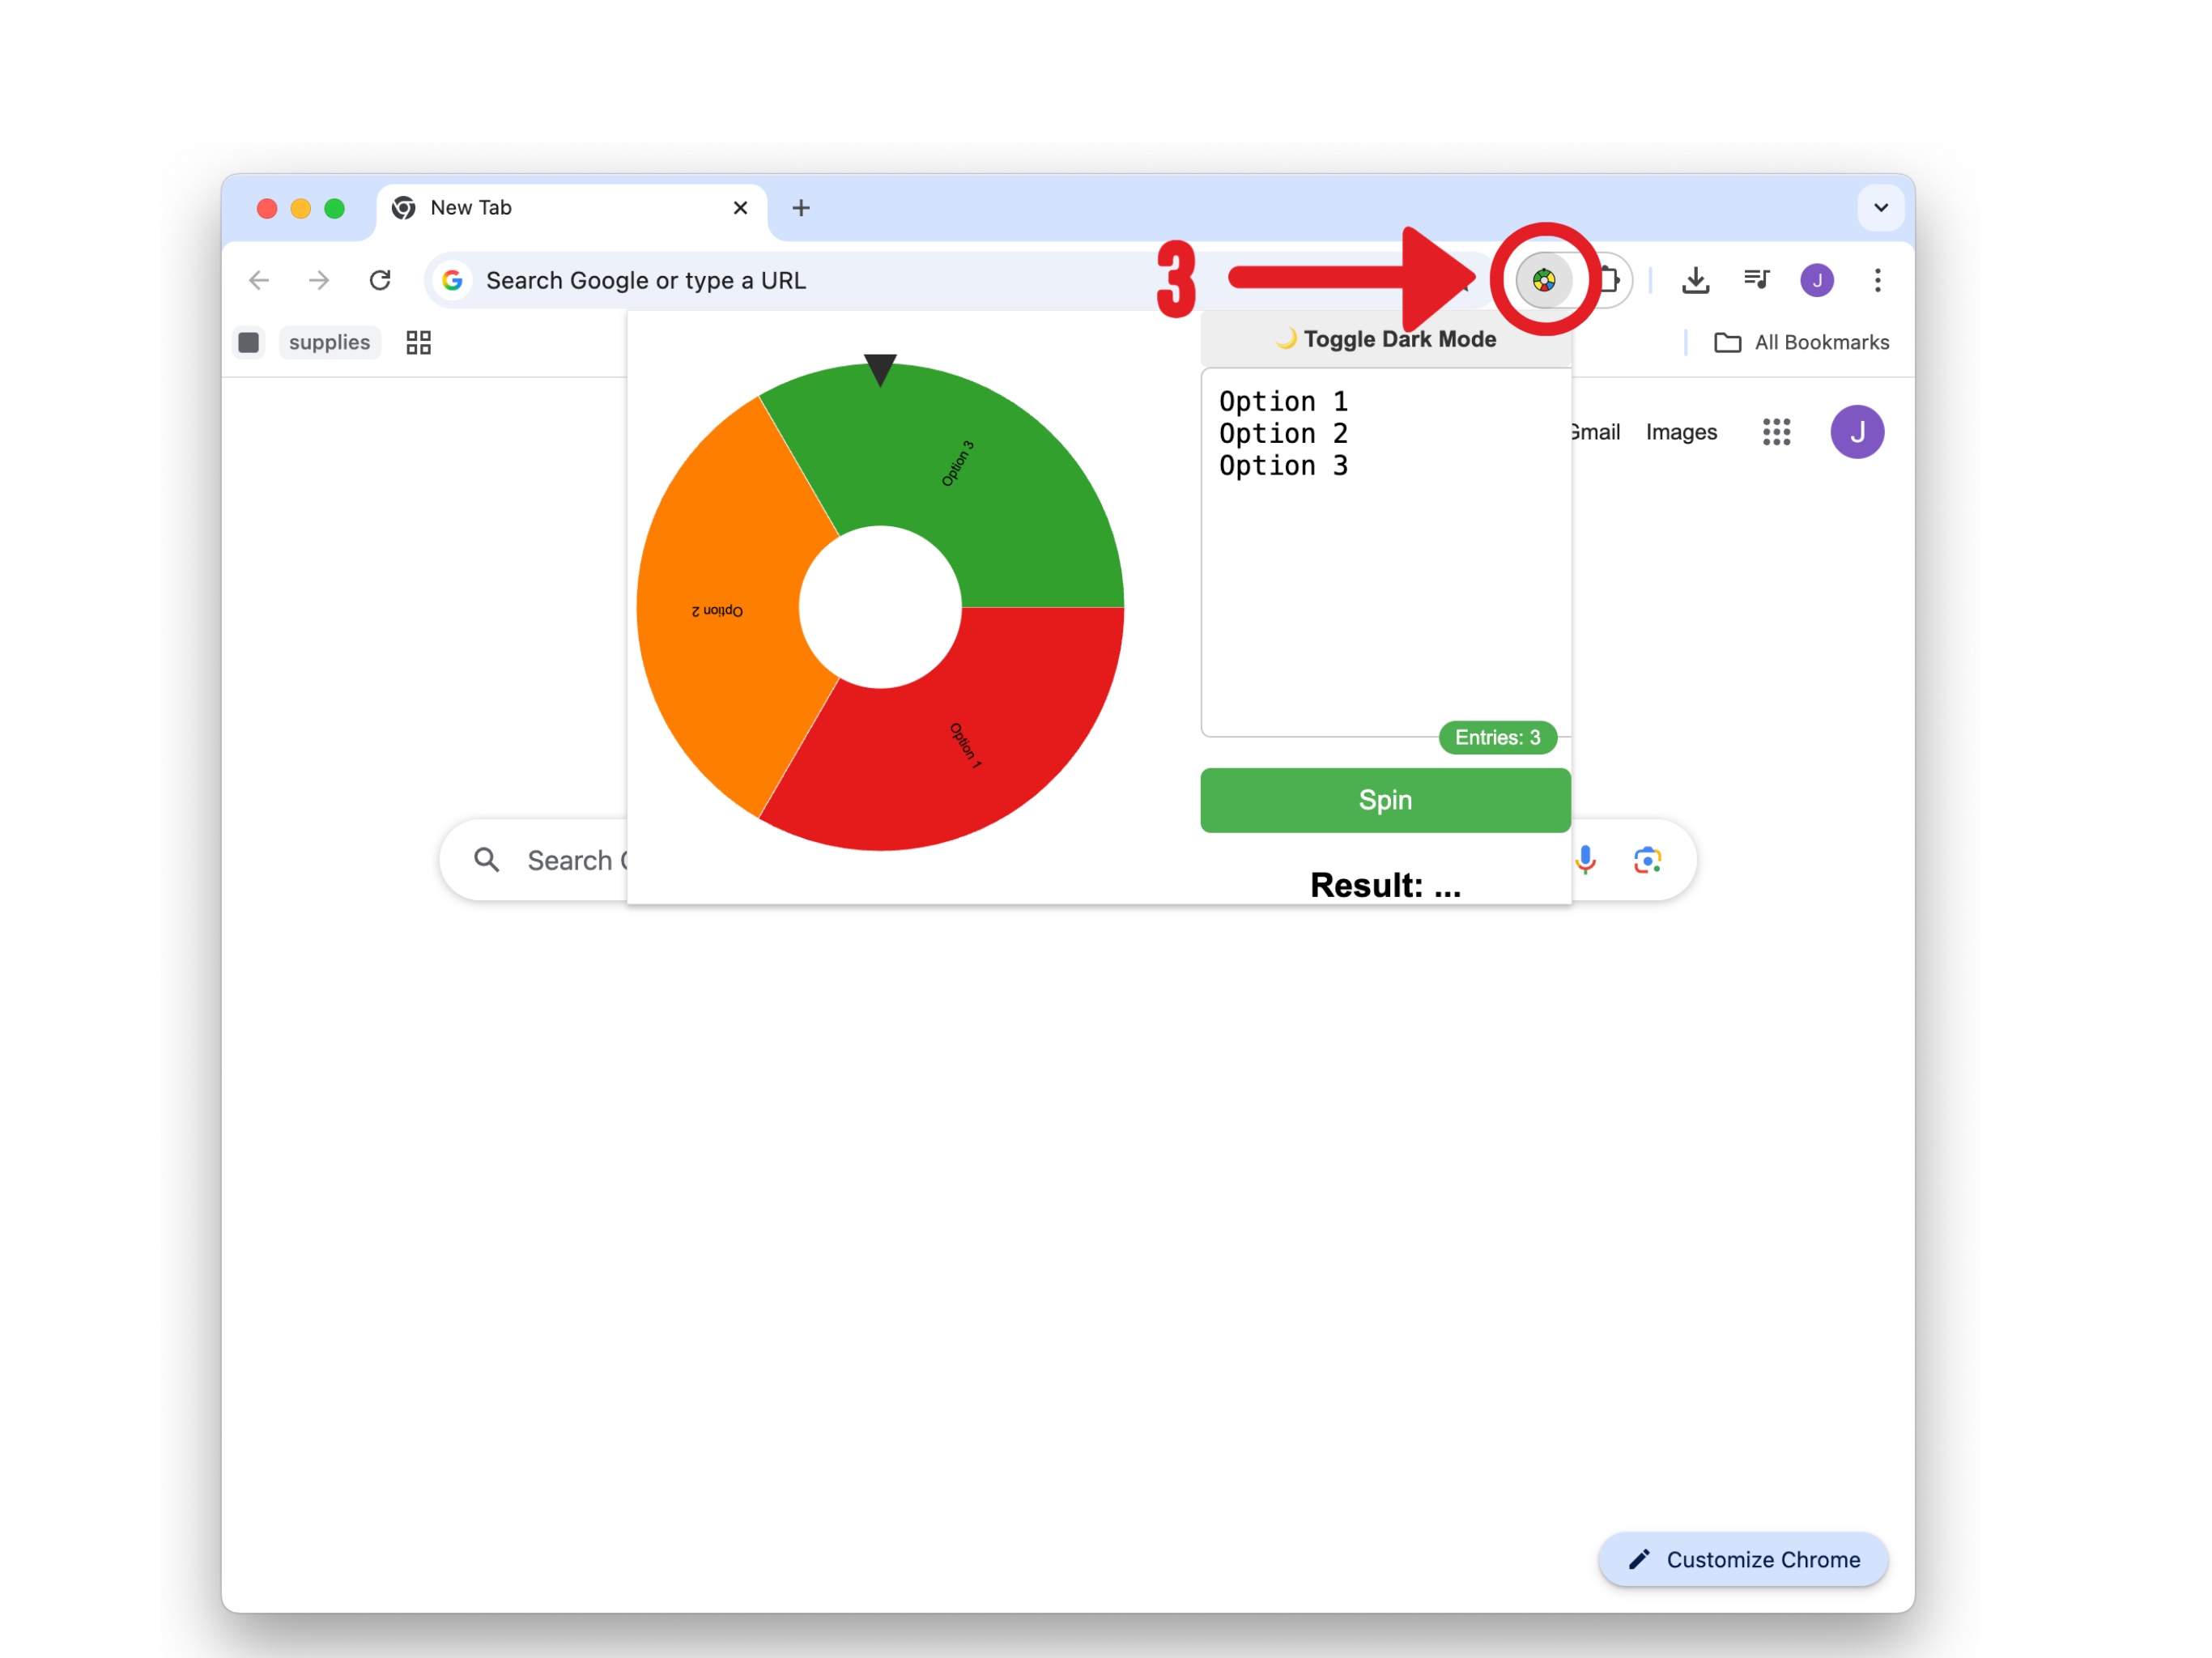The height and width of the screenshot is (1658, 2212).
Task: Click the Entries: 3 badge
Action: tap(1497, 737)
